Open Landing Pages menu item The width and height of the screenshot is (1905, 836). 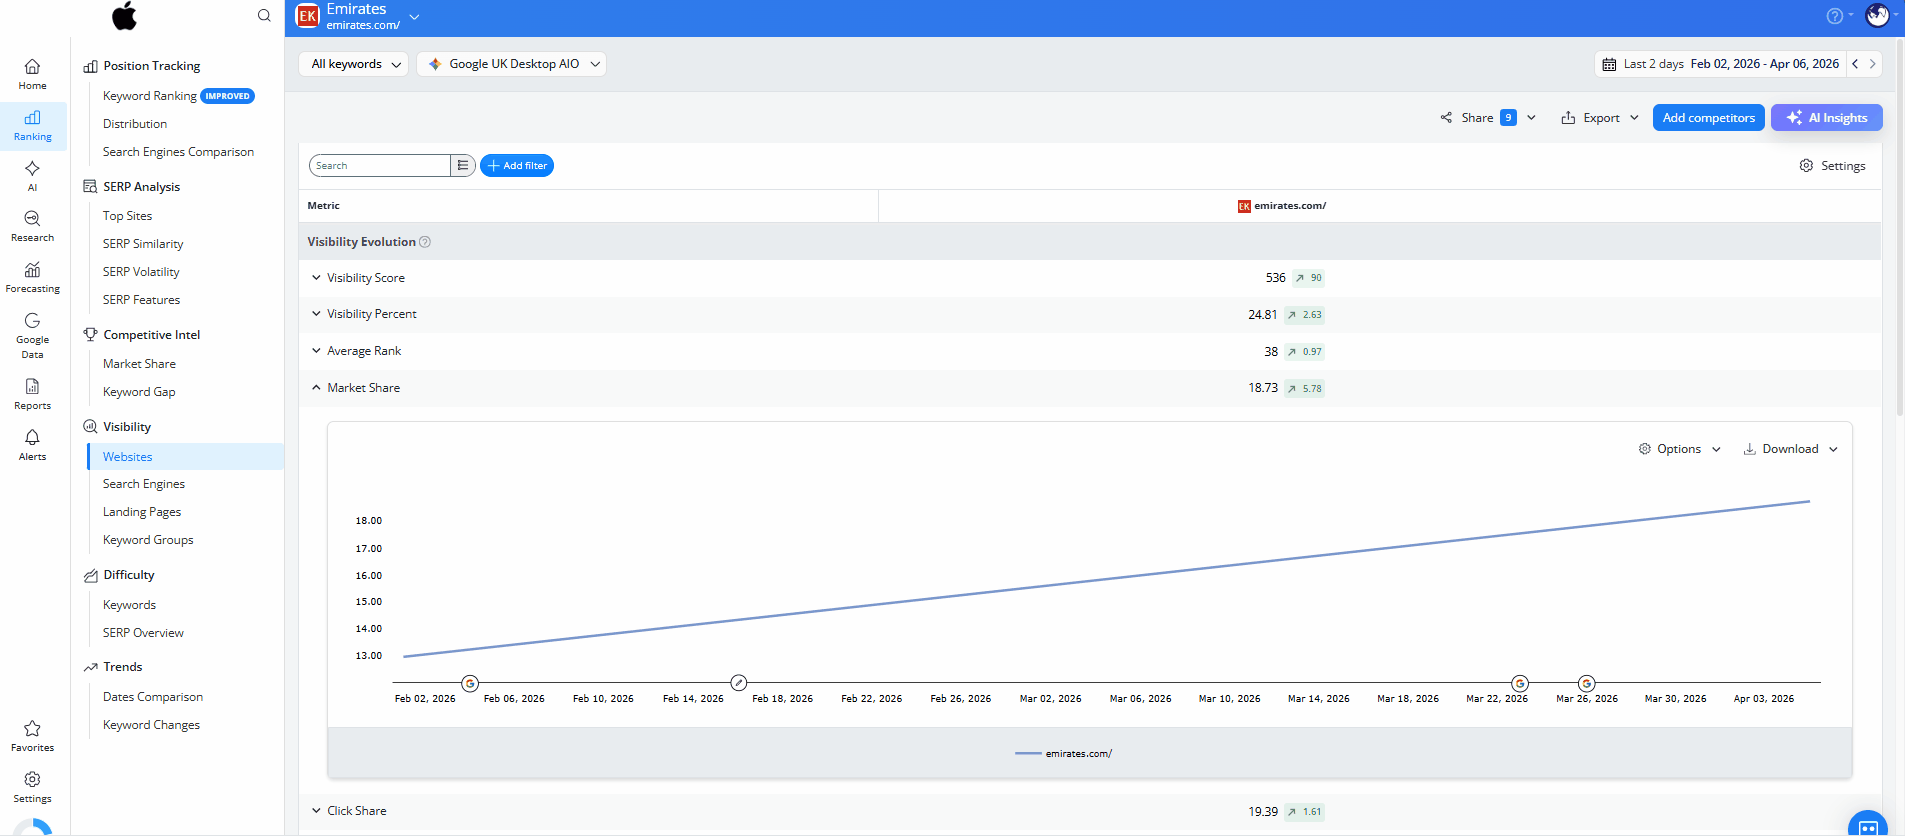click(x=142, y=512)
